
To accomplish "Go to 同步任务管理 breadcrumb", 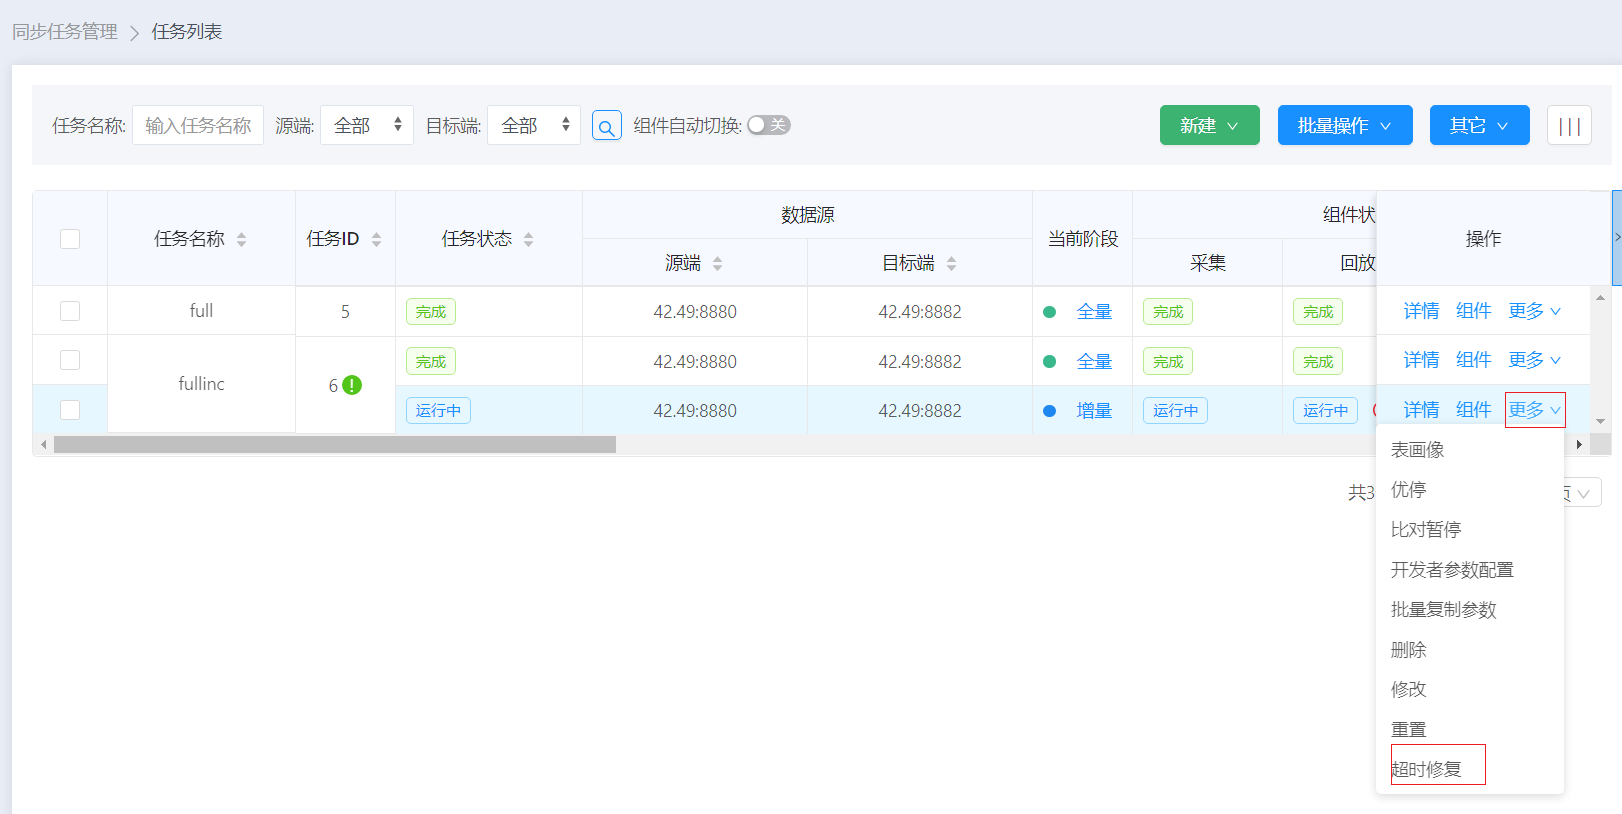I will coord(65,32).
